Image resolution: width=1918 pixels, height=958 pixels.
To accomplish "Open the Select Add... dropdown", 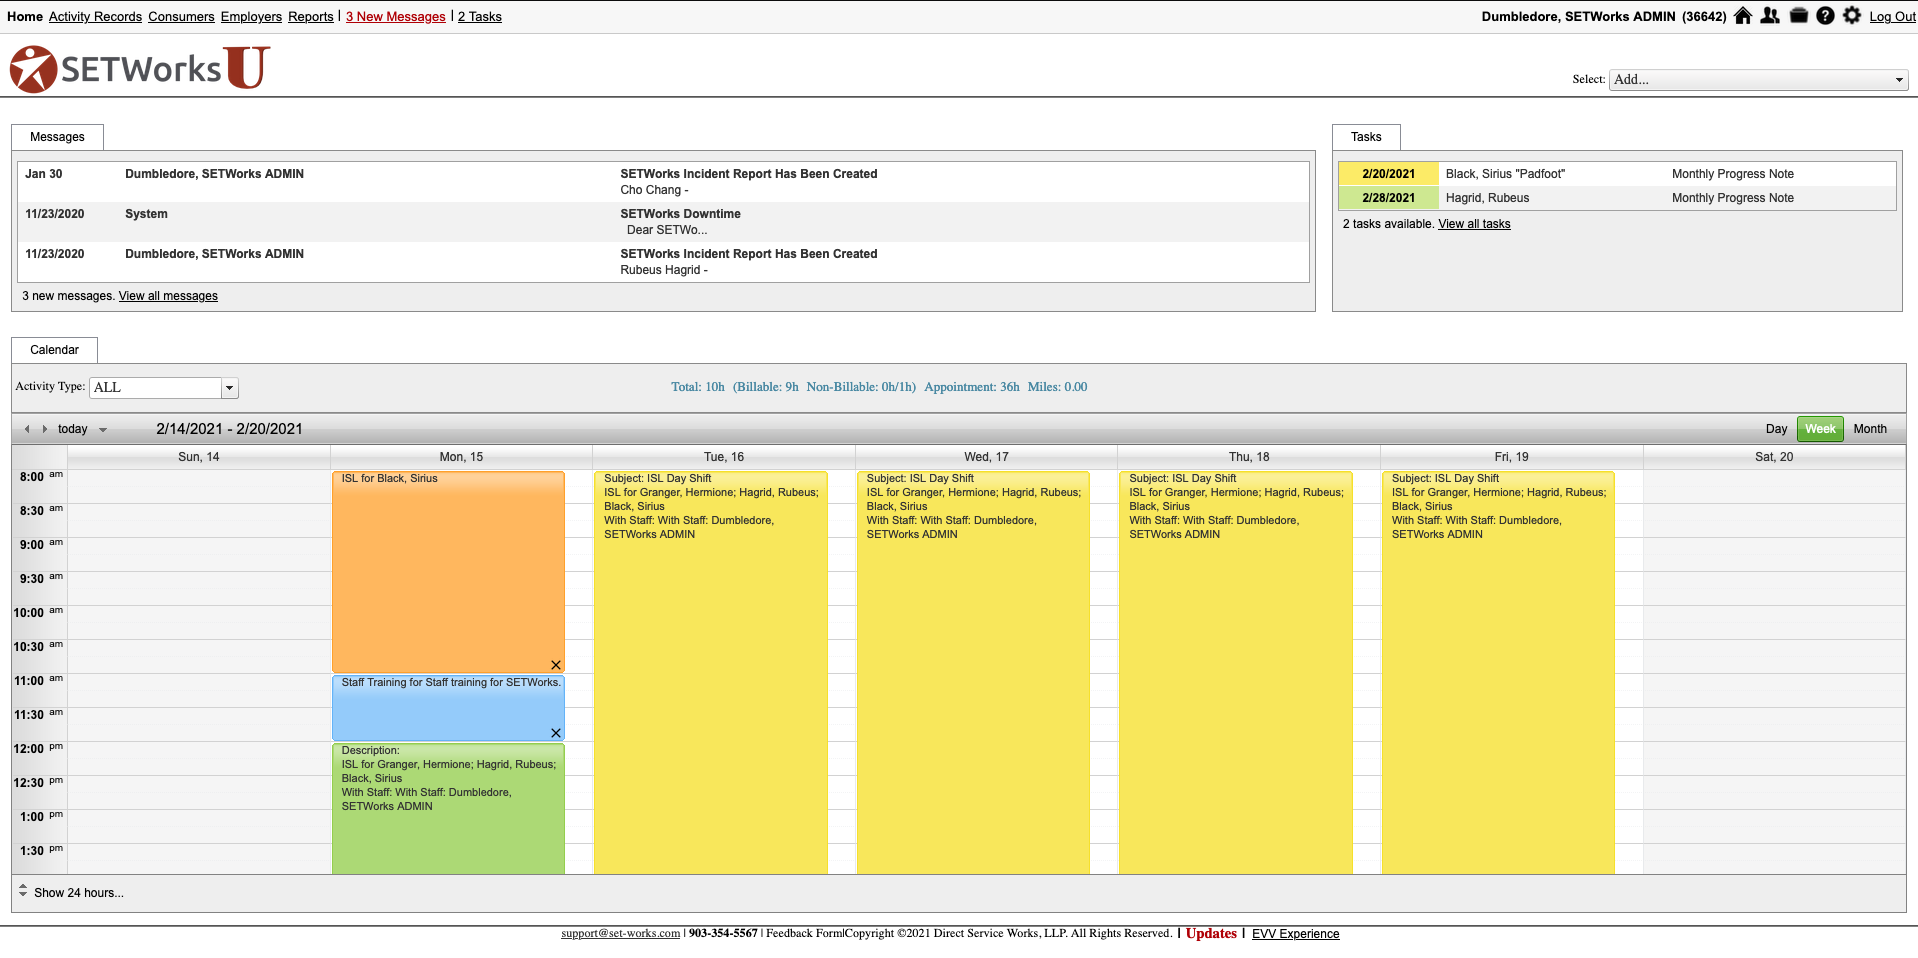I will (1758, 80).
